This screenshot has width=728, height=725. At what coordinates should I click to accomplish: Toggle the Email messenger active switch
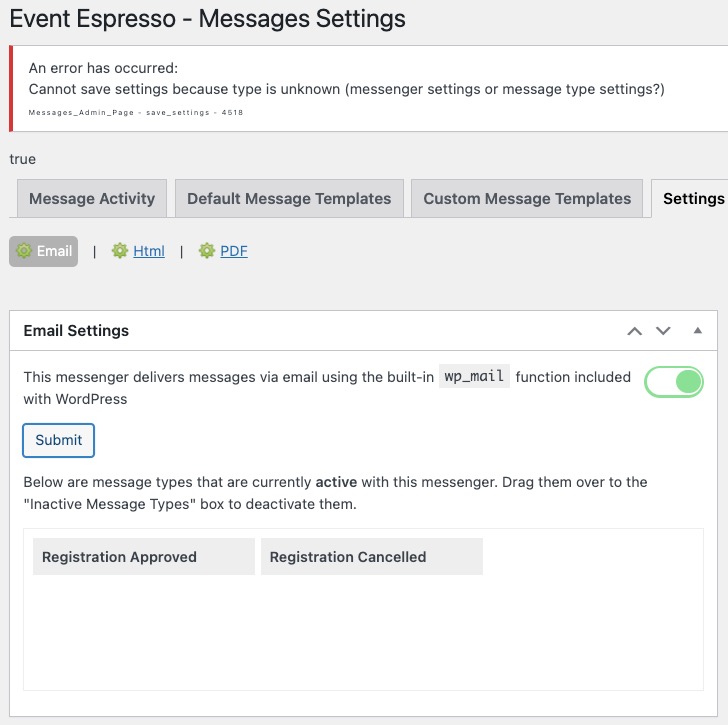(674, 381)
